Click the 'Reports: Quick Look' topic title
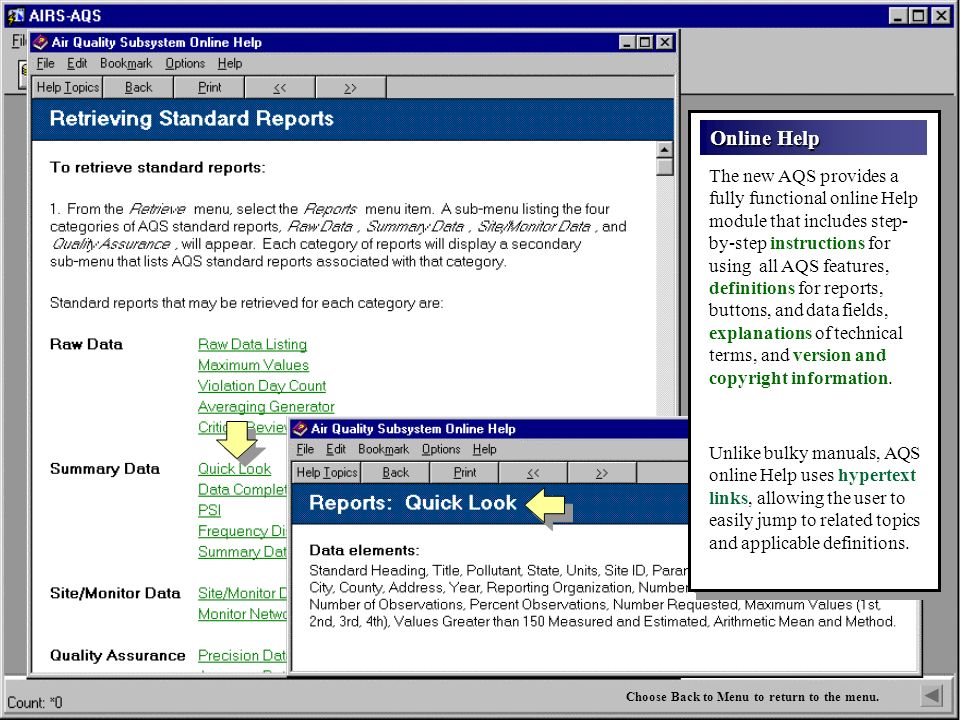 (413, 503)
